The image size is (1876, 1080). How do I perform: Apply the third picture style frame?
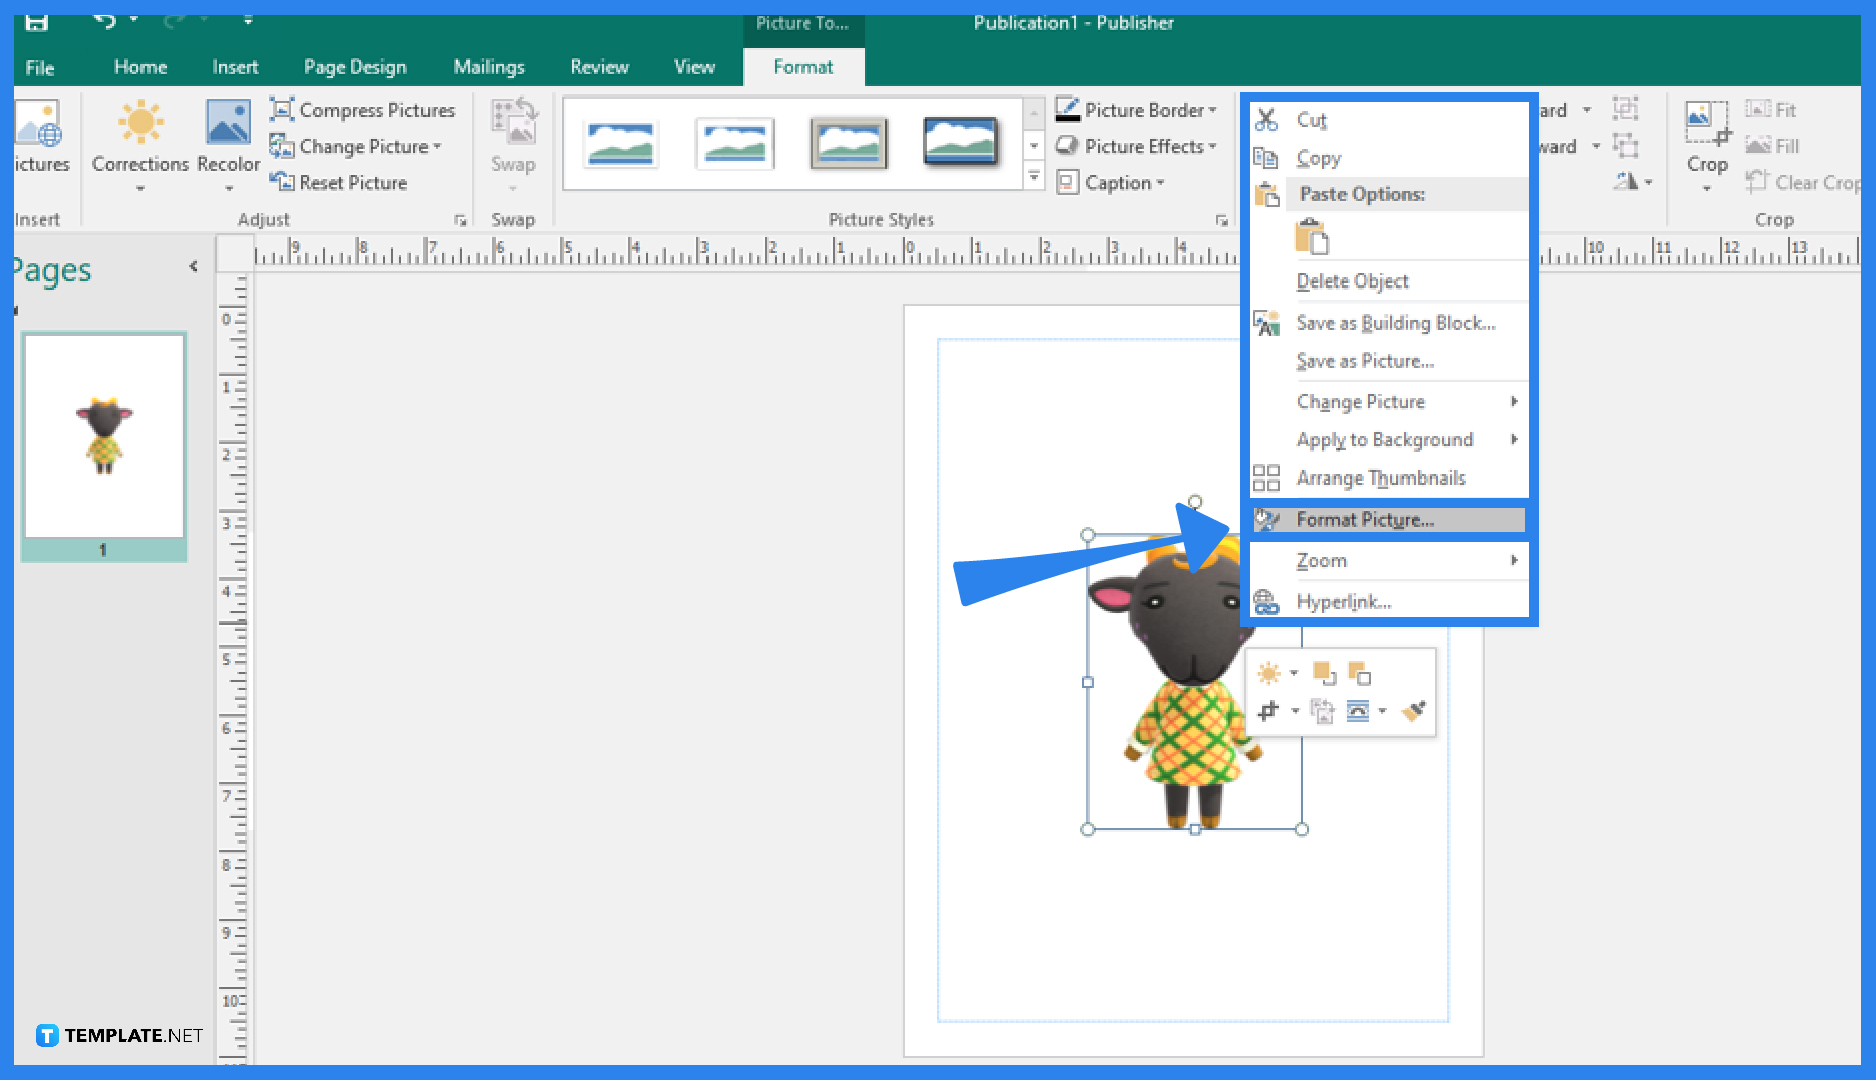click(x=848, y=143)
